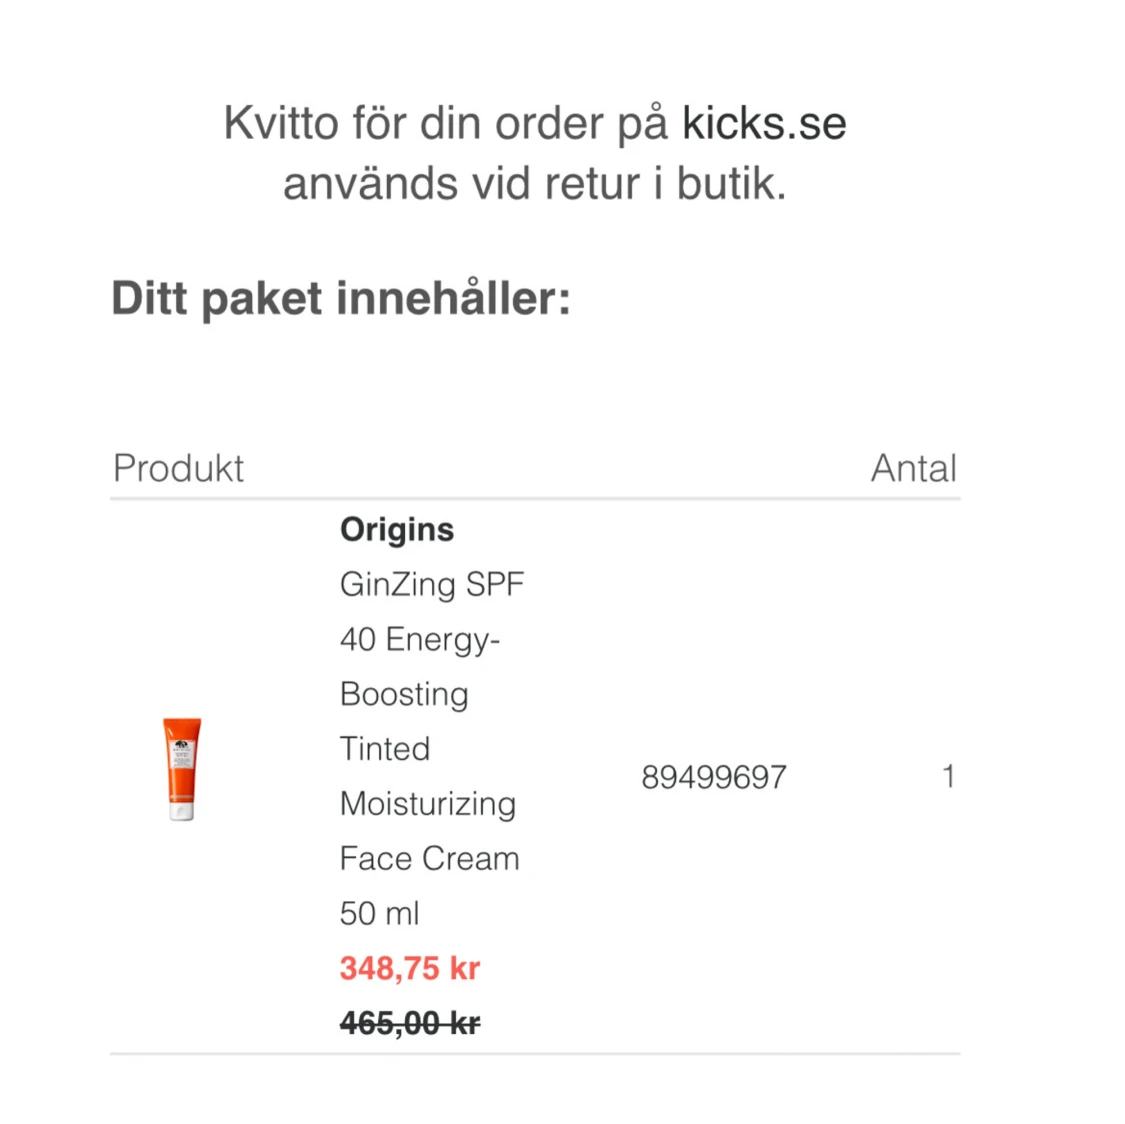This screenshot has width=1125, height=1124.
Task: Click the article number 89499697
Action: coord(714,777)
